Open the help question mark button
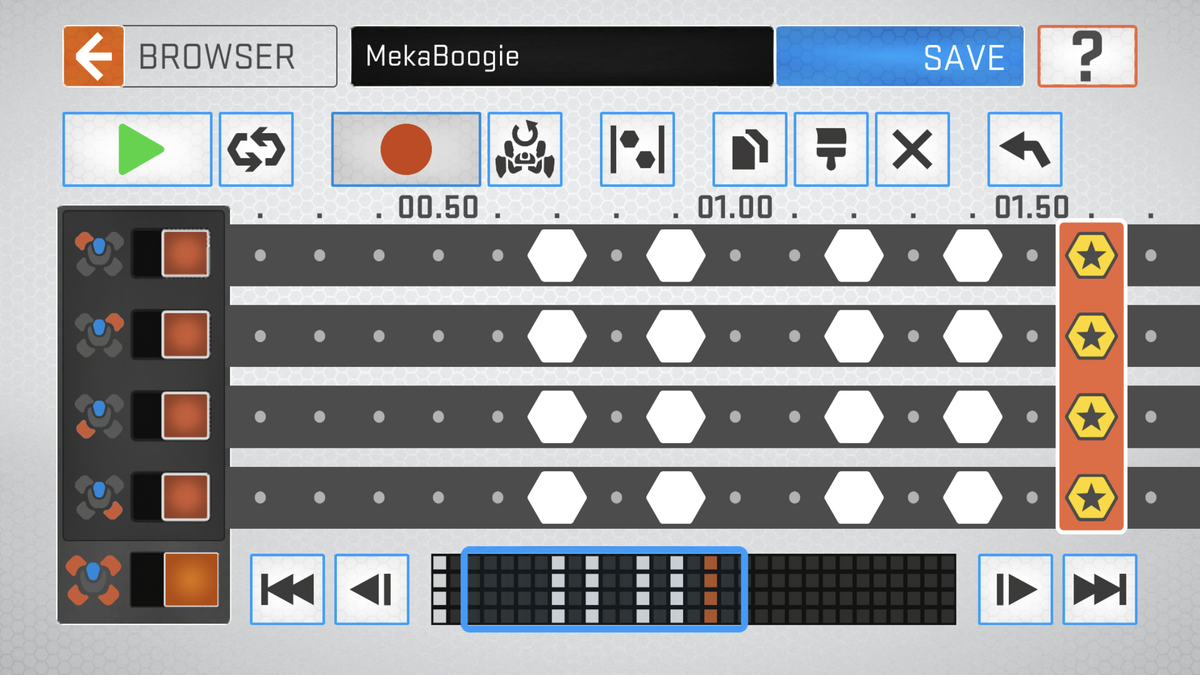 point(1087,57)
